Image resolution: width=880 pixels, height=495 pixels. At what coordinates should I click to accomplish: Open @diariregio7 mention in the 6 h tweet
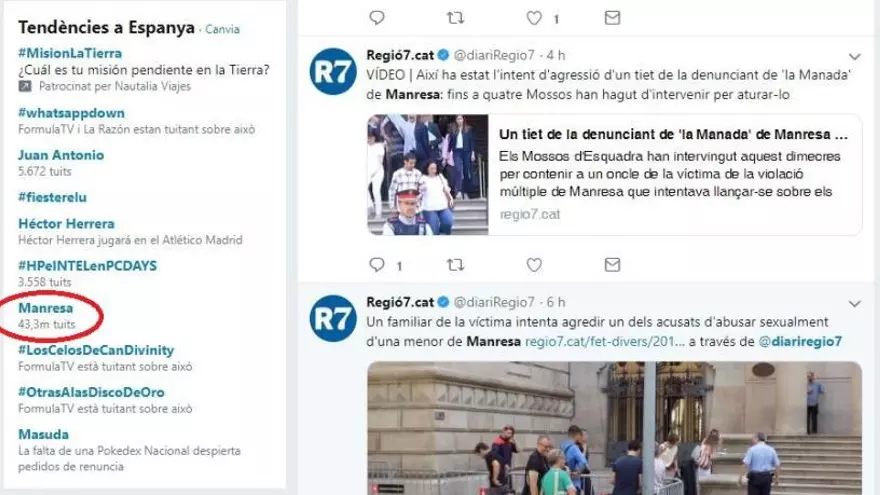[x=800, y=341]
